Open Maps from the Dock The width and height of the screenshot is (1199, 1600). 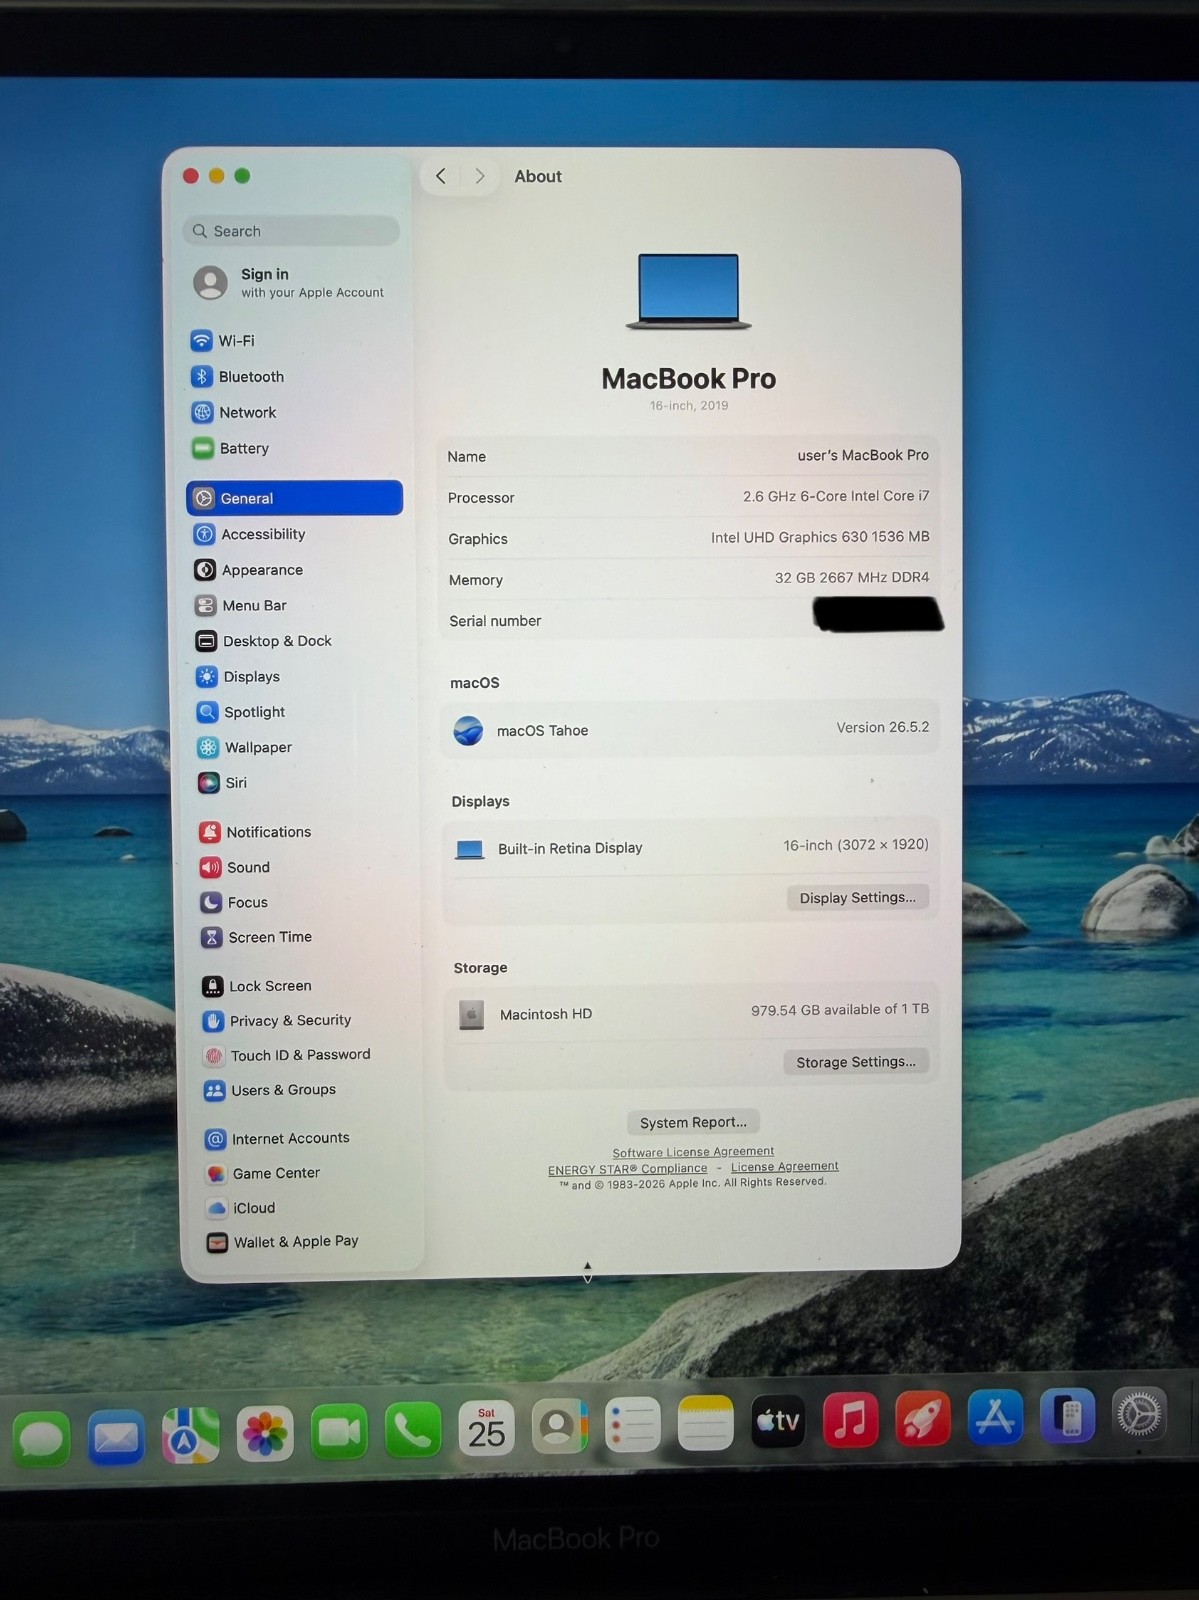190,1436
